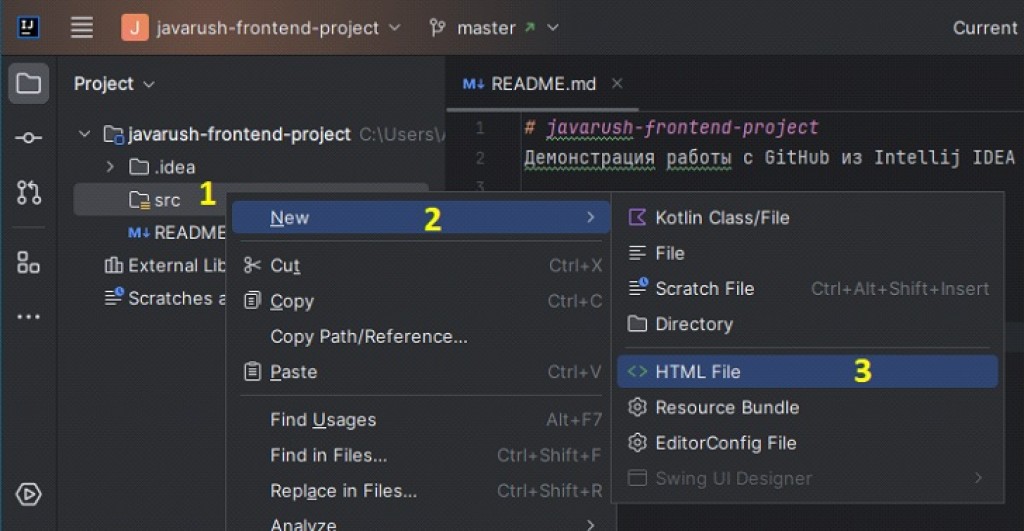Open the Structure tool window icon
Image resolution: width=1024 pixels, height=531 pixels.
tap(29, 263)
